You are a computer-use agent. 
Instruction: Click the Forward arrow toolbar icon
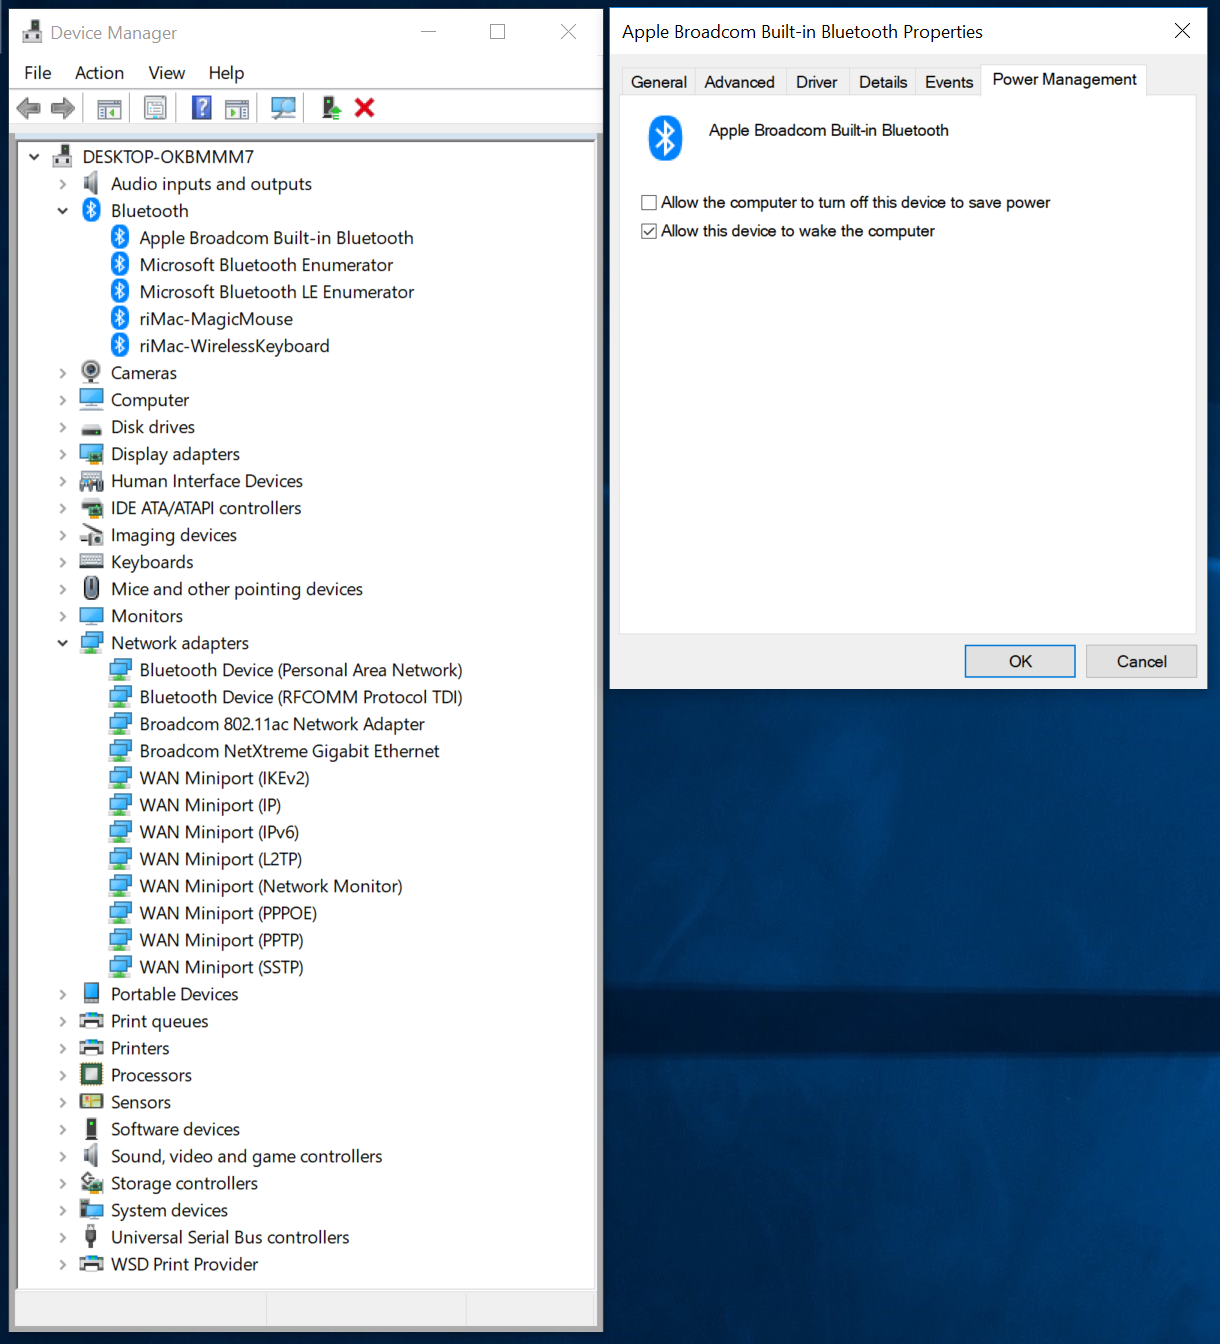(63, 108)
